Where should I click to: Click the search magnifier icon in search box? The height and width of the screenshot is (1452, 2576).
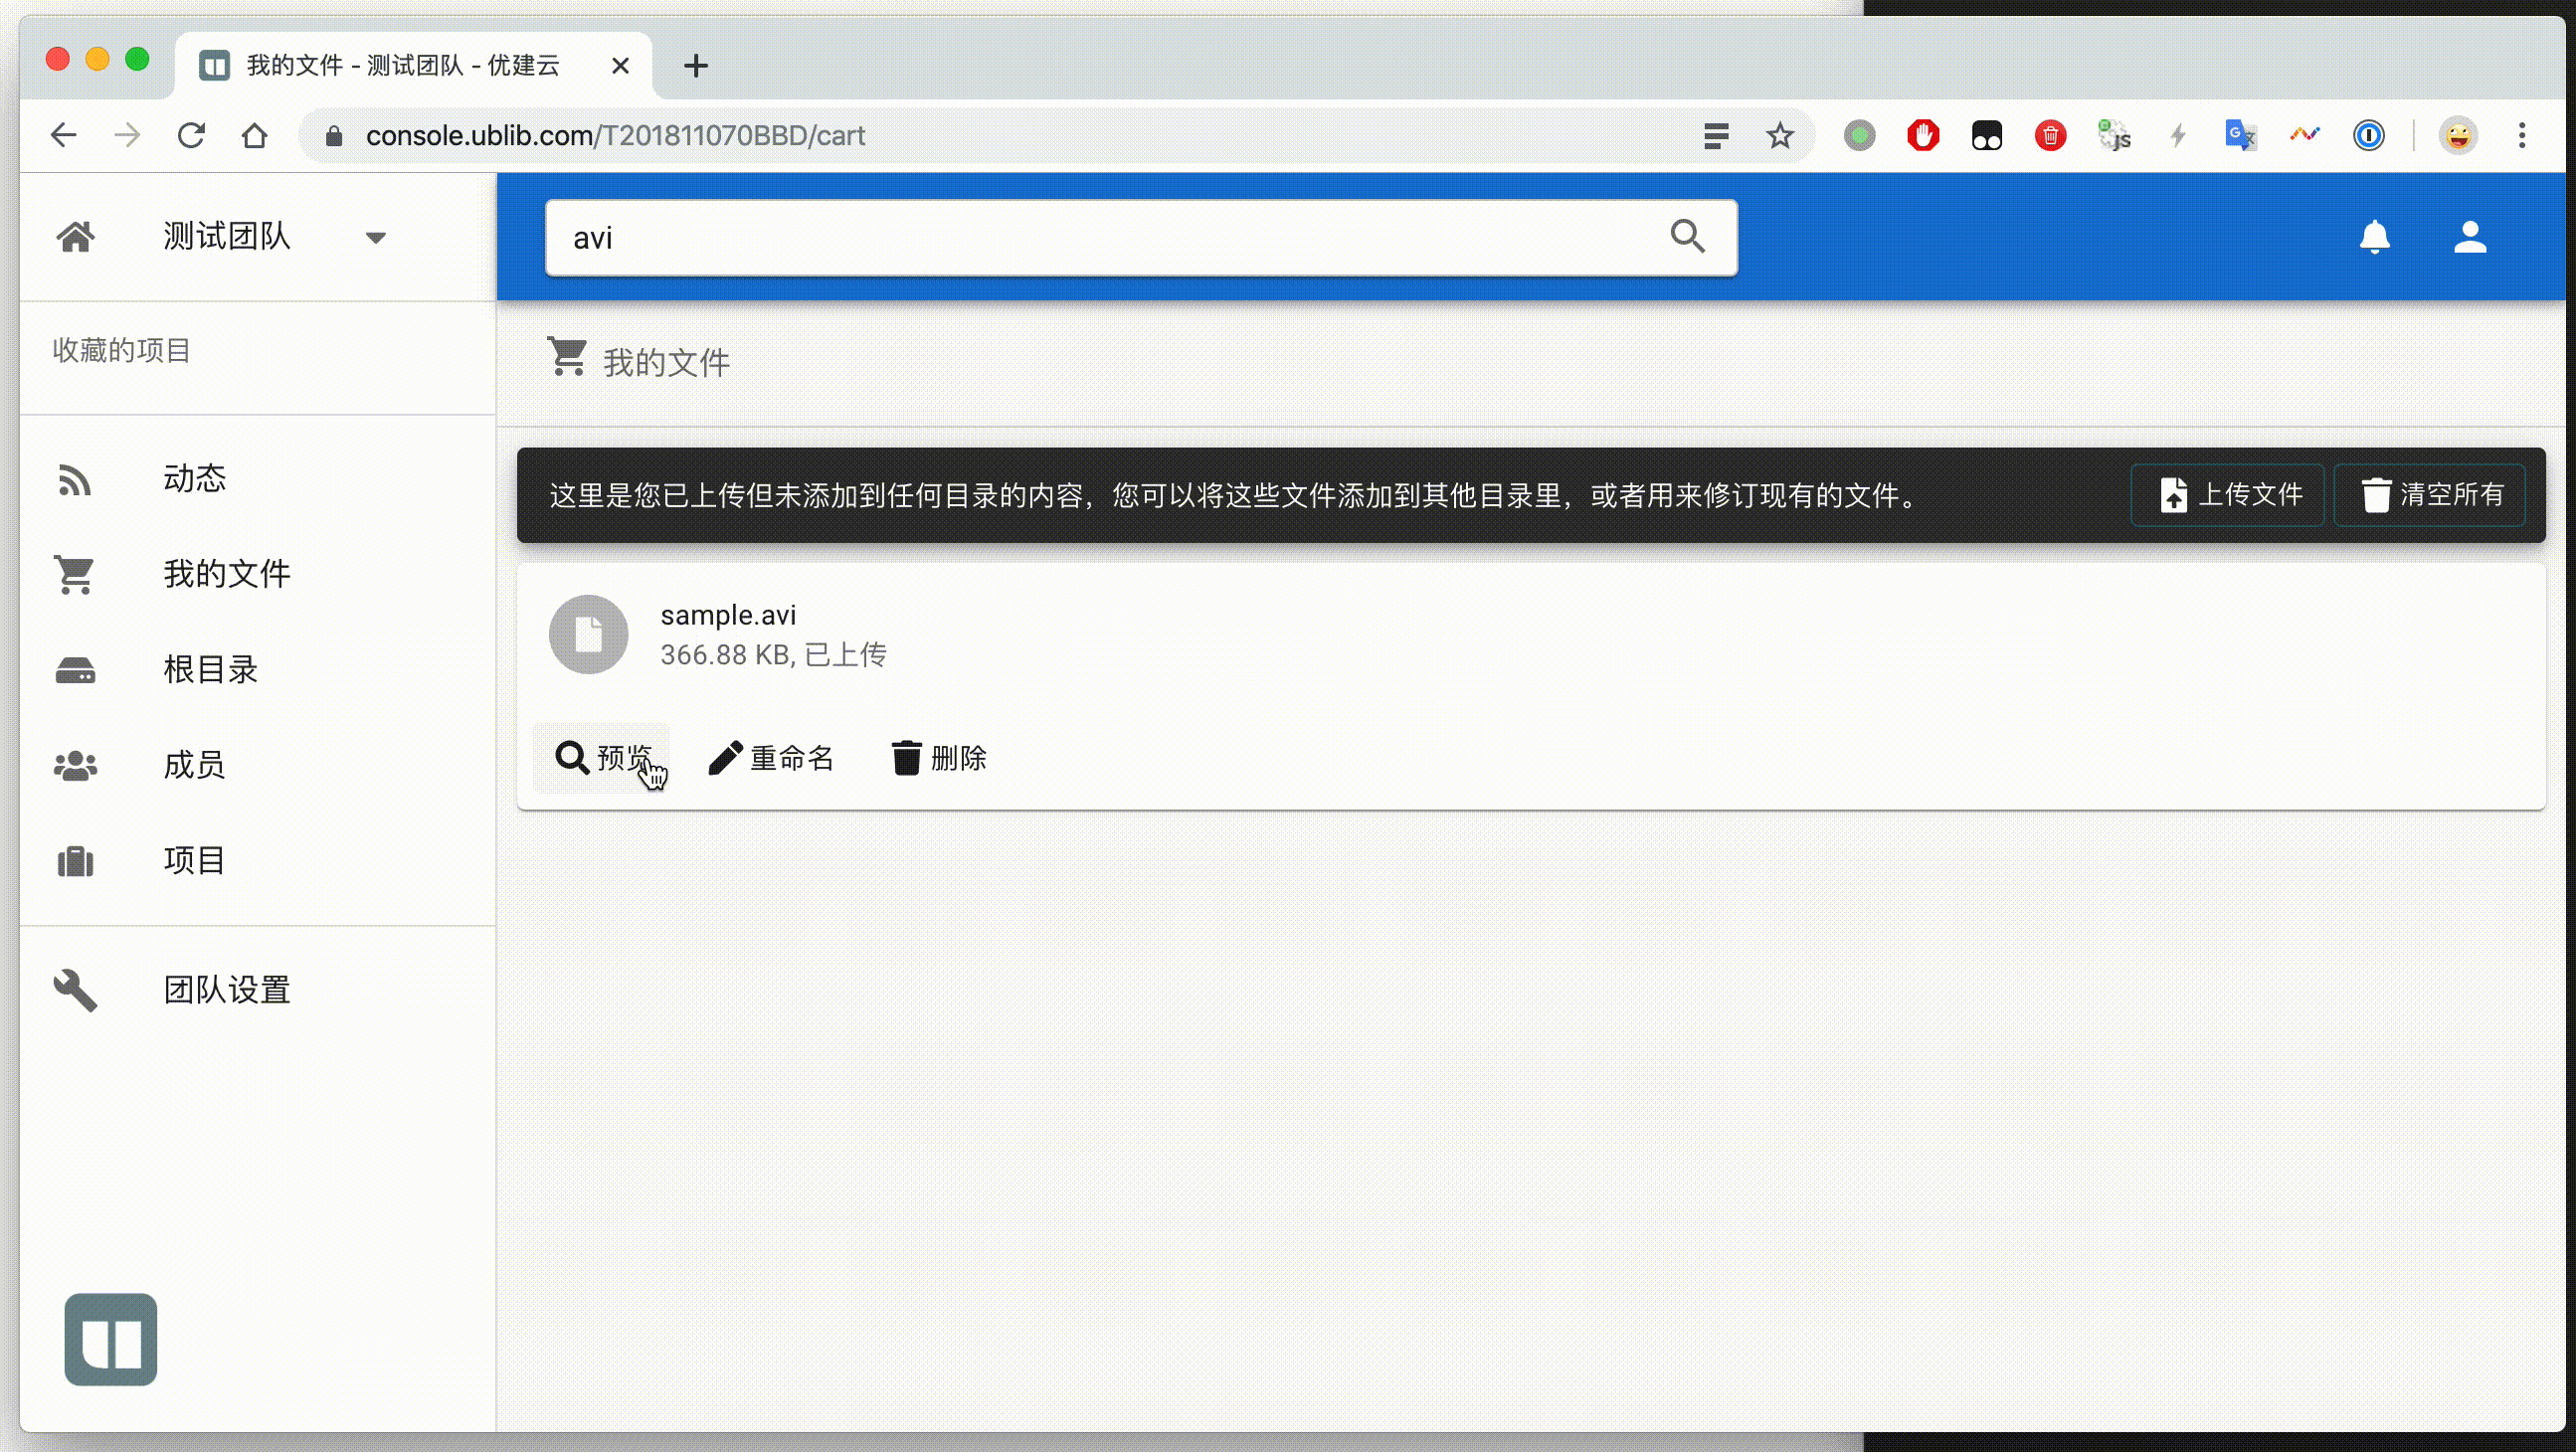point(1687,237)
